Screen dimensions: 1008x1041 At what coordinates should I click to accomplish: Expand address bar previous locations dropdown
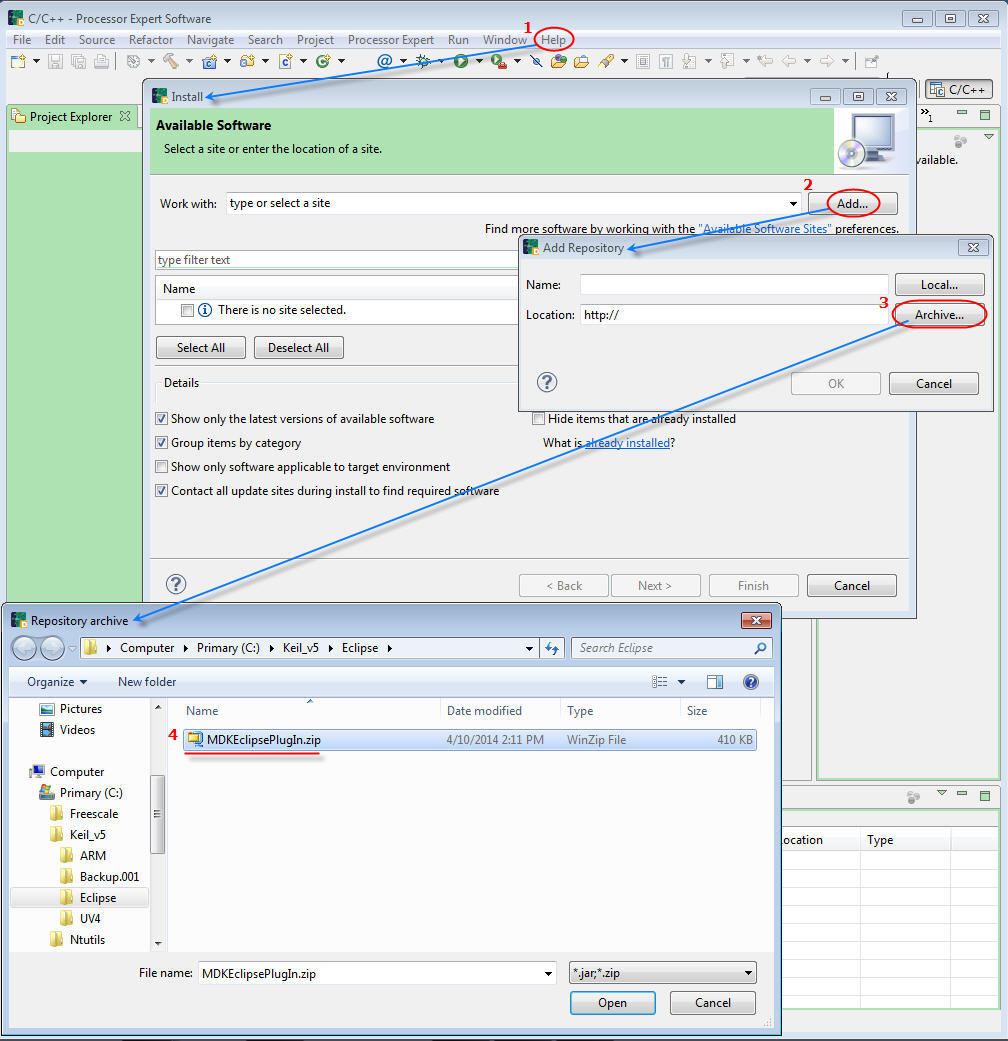click(529, 648)
